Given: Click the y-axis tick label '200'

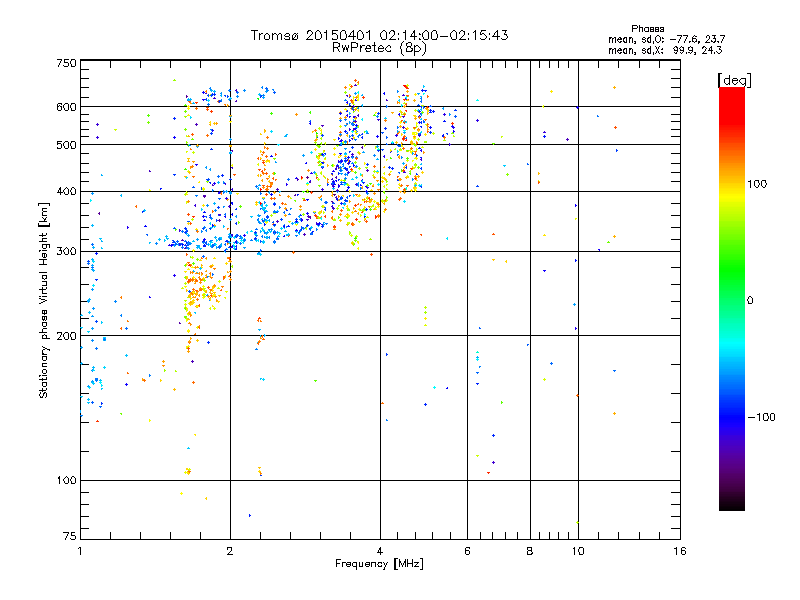Looking at the screenshot, I should pos(66,336).
